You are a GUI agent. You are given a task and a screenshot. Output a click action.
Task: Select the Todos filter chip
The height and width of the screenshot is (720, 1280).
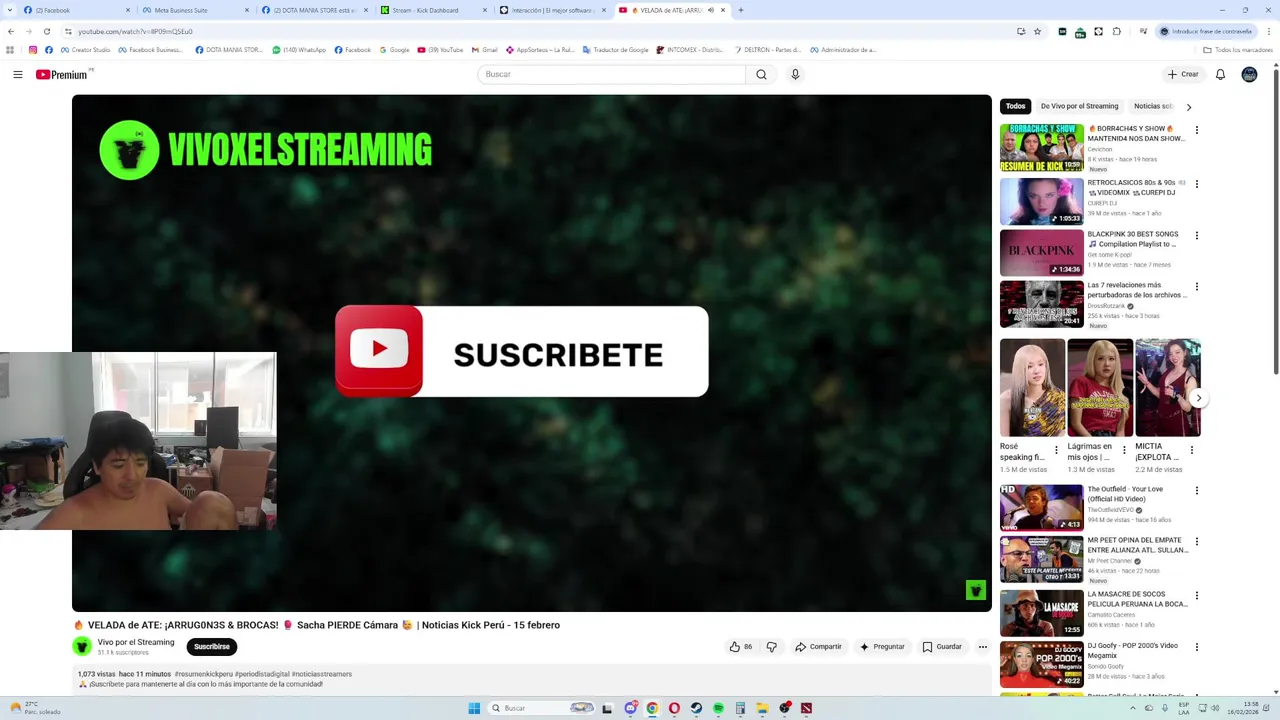(1015, 106)
